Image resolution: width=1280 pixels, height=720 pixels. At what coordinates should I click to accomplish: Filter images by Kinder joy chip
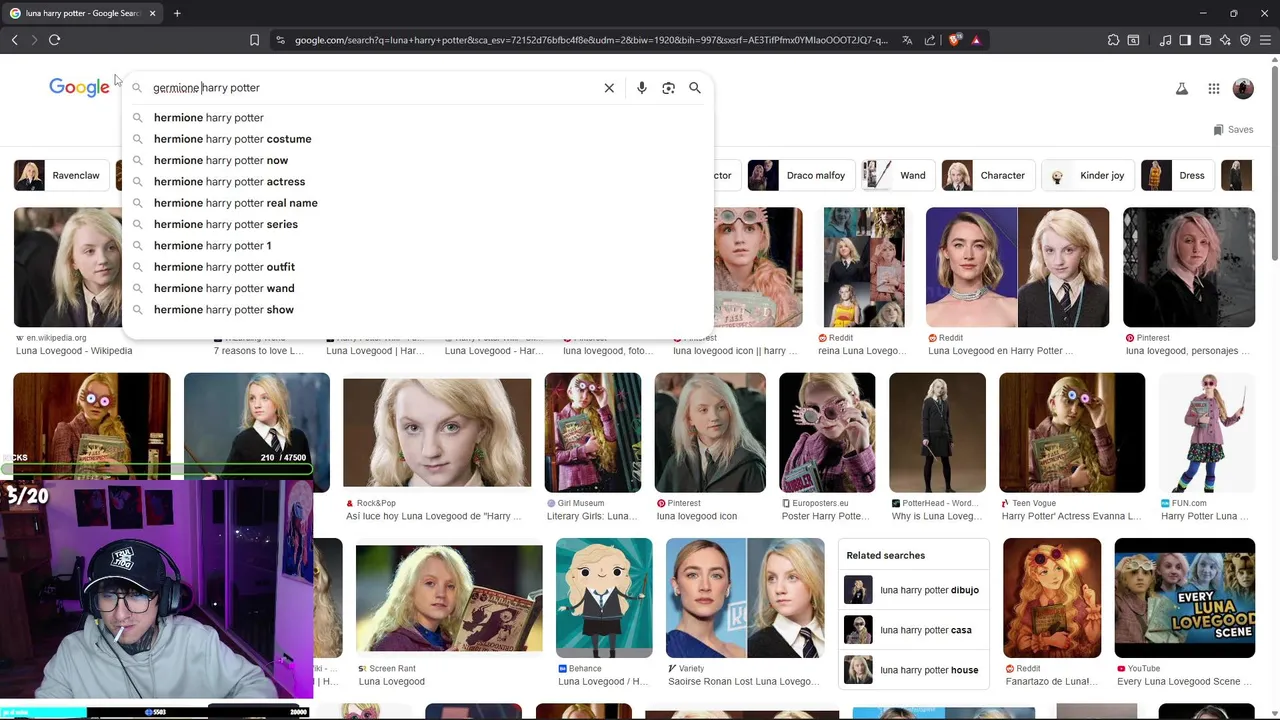point(1087,175)
